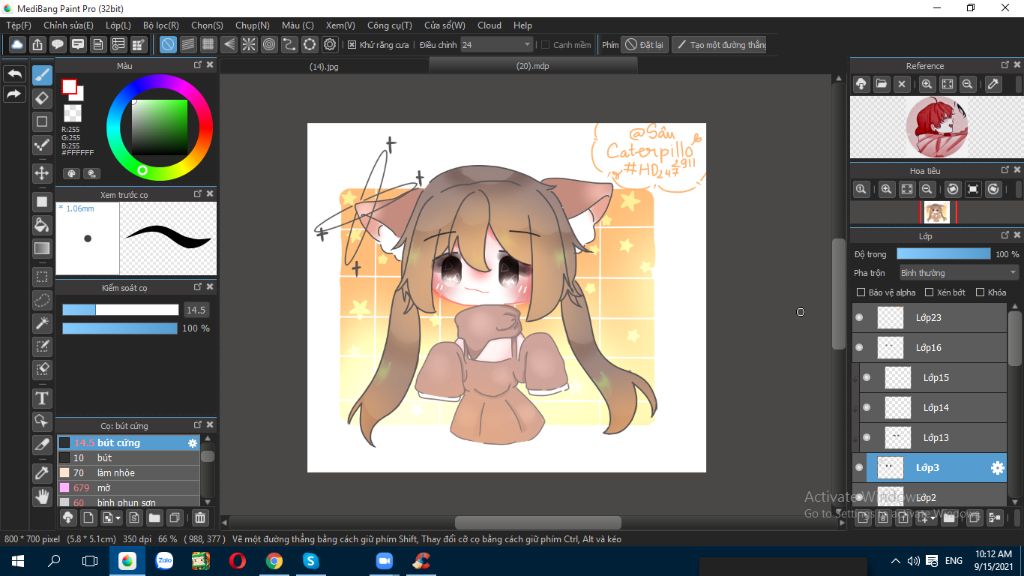
Task: Open the cloud save icon in toolbar
Action: coord(17,44)
